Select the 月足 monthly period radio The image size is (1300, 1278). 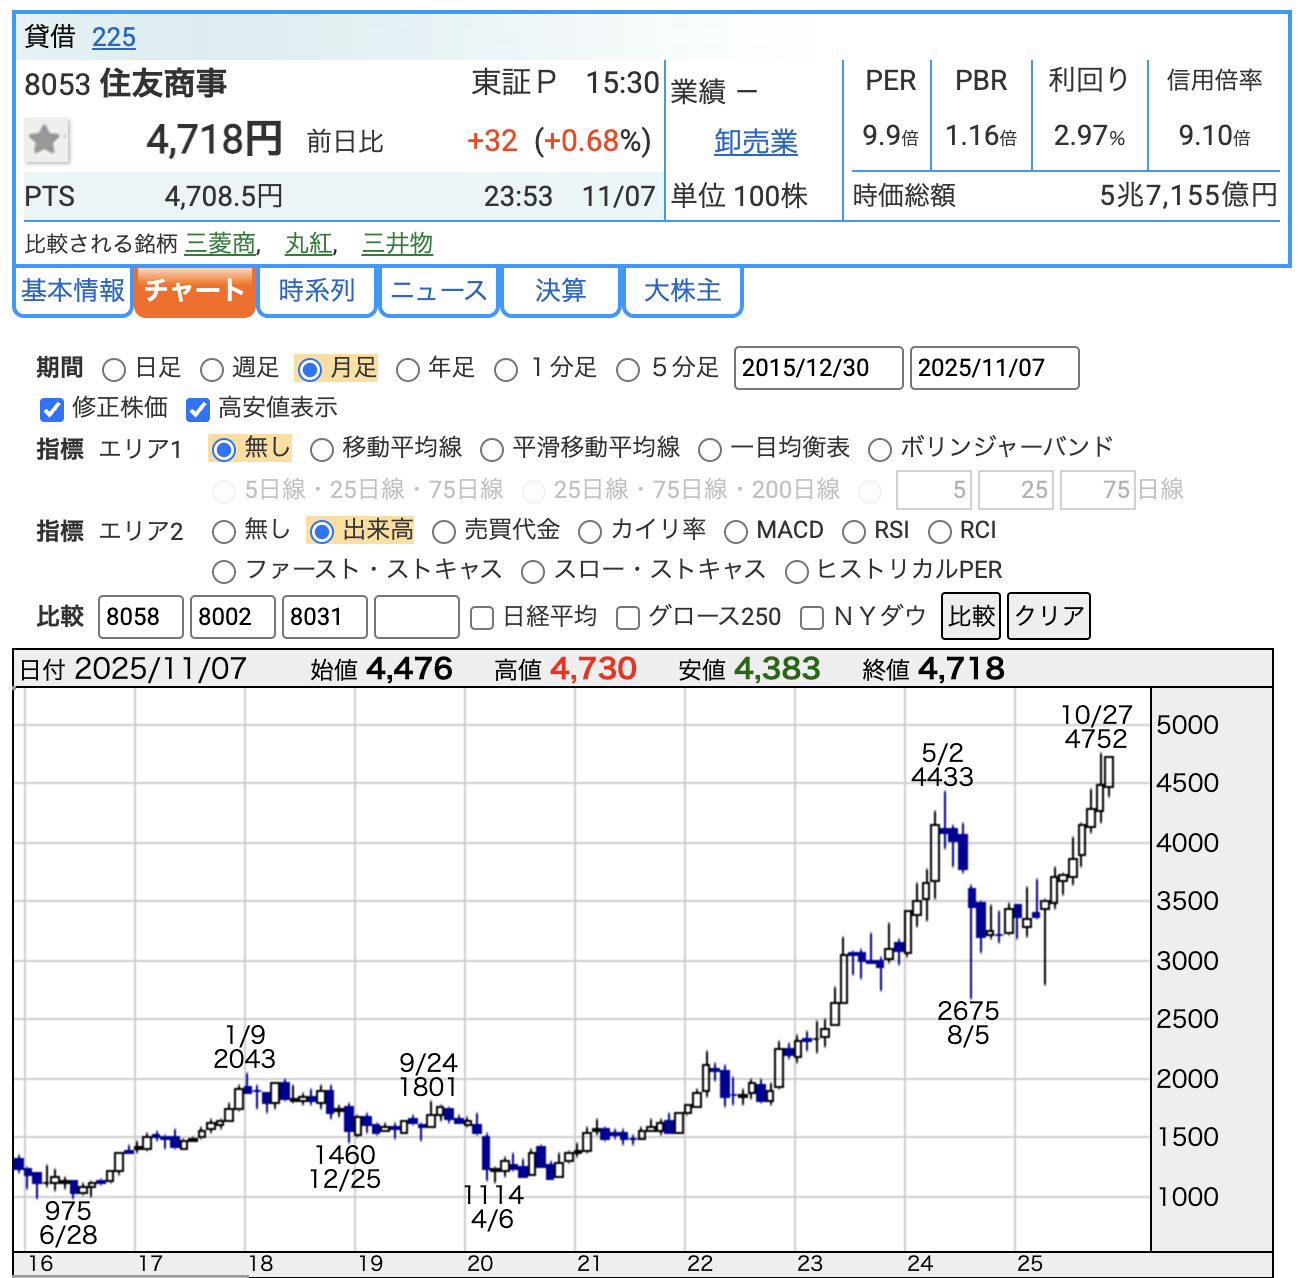point(310,370)
